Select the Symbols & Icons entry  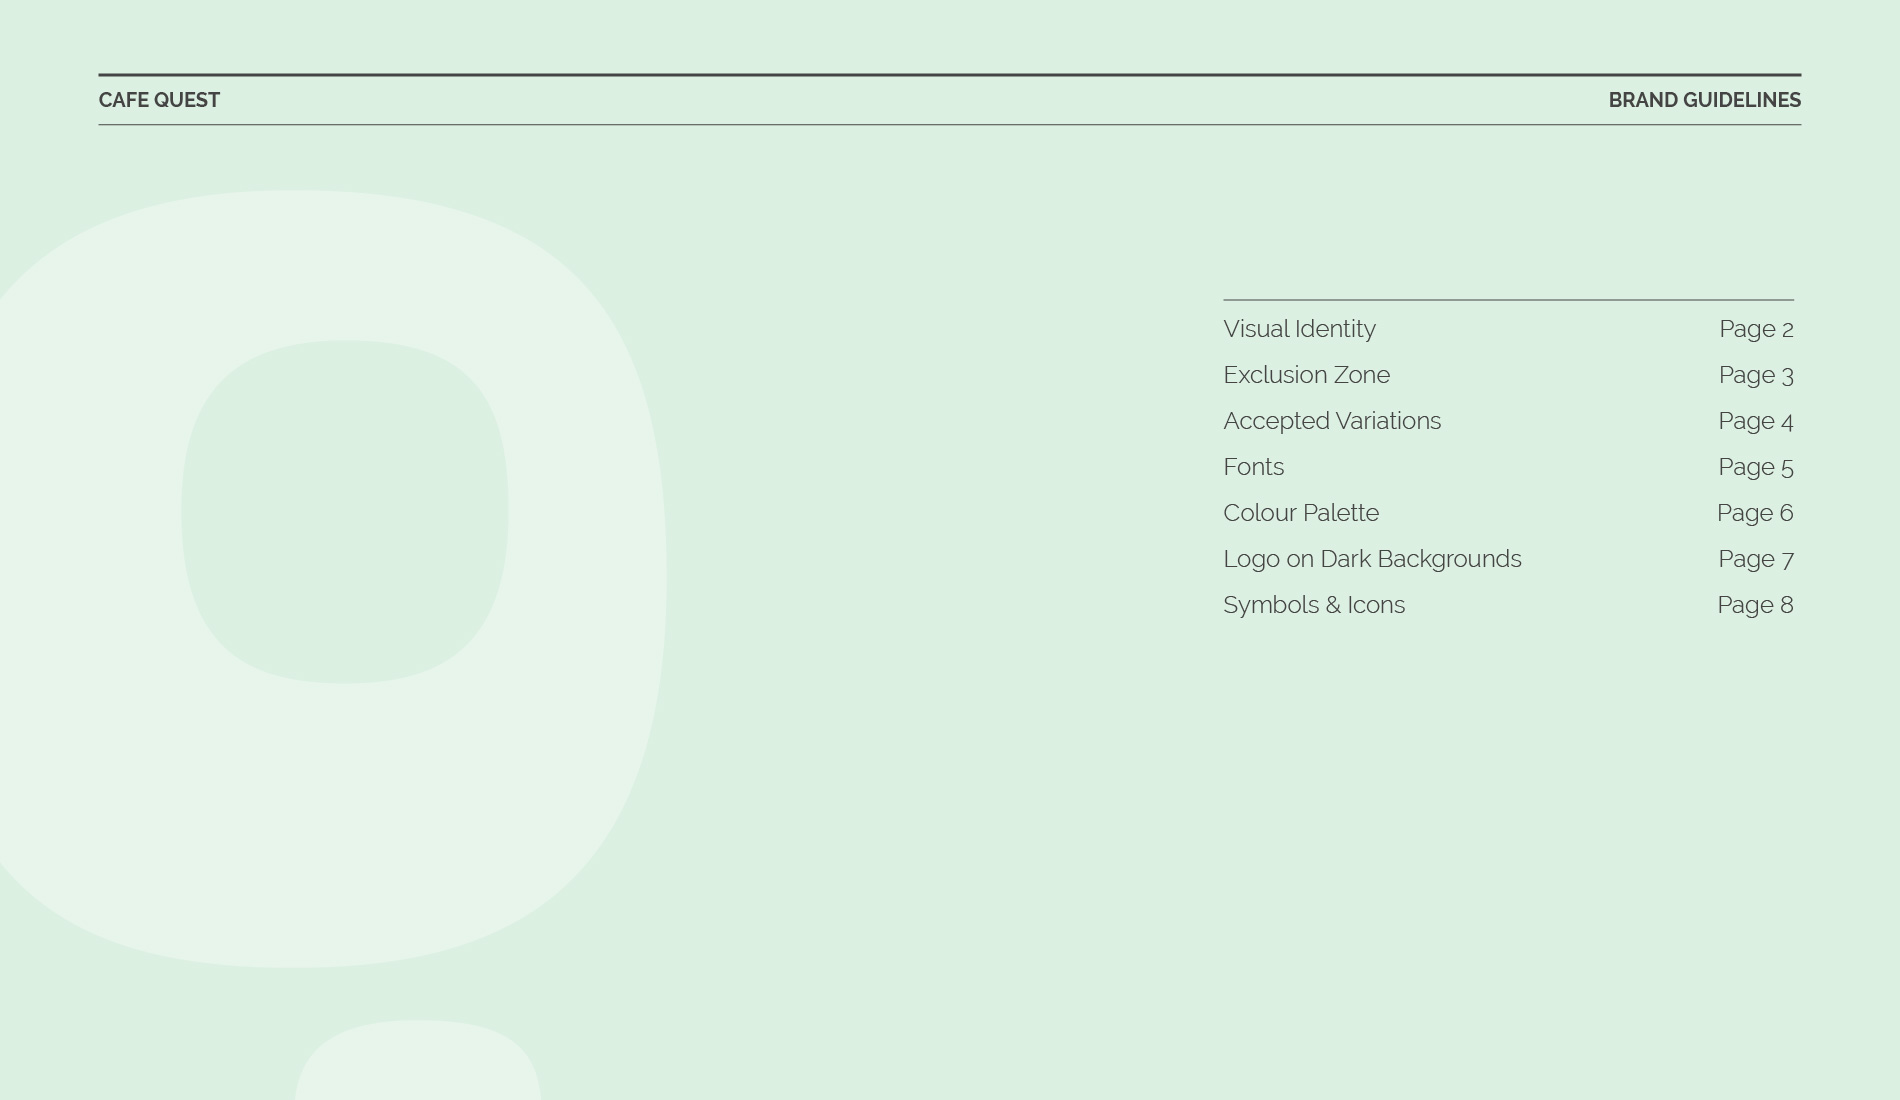point(1313,605)
